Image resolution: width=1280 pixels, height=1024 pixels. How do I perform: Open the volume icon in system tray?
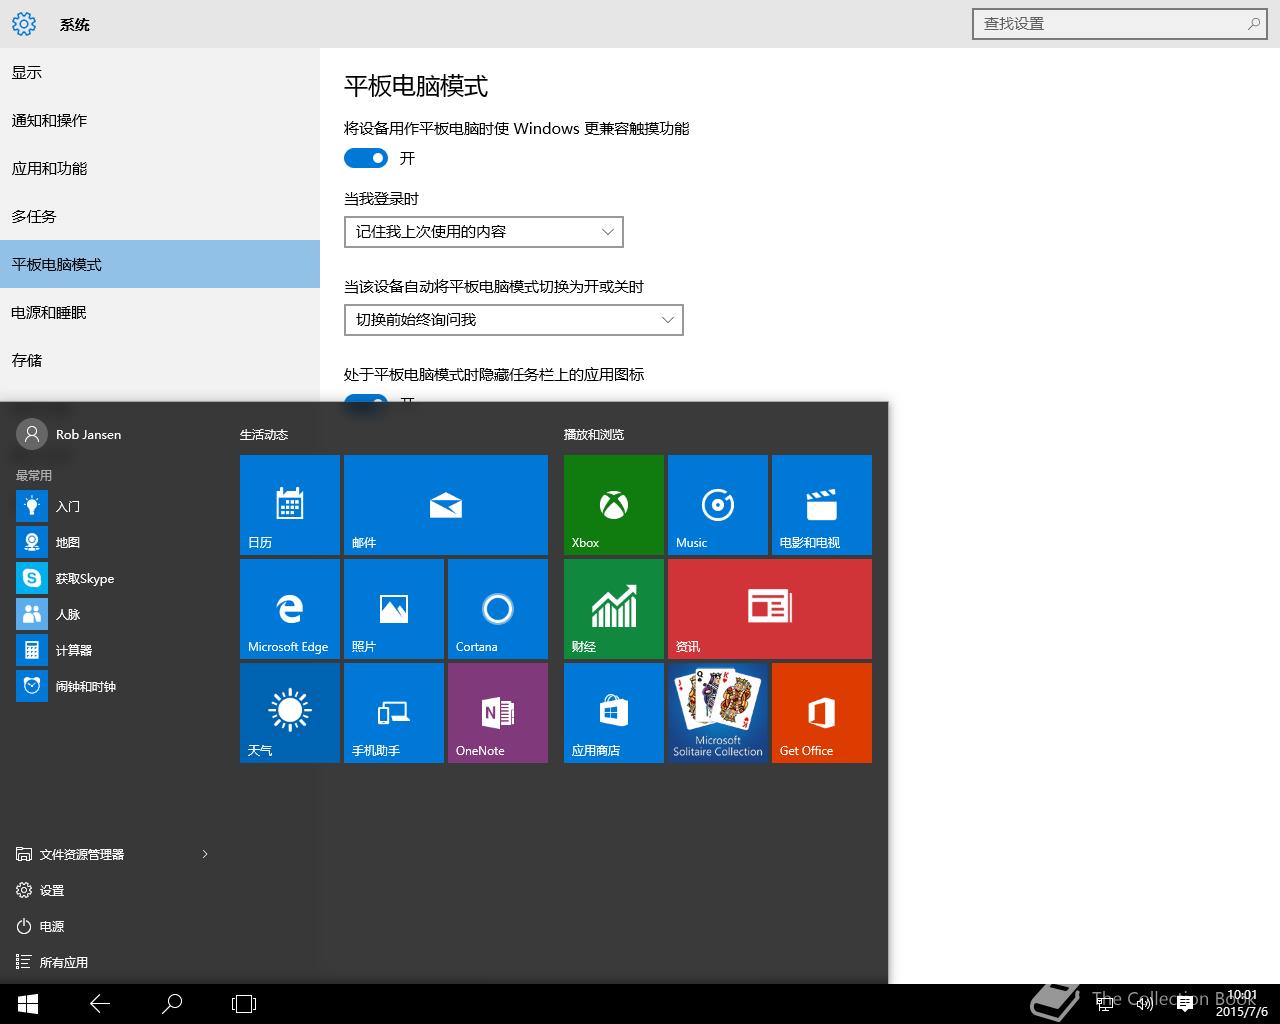coord(1145,1004)
